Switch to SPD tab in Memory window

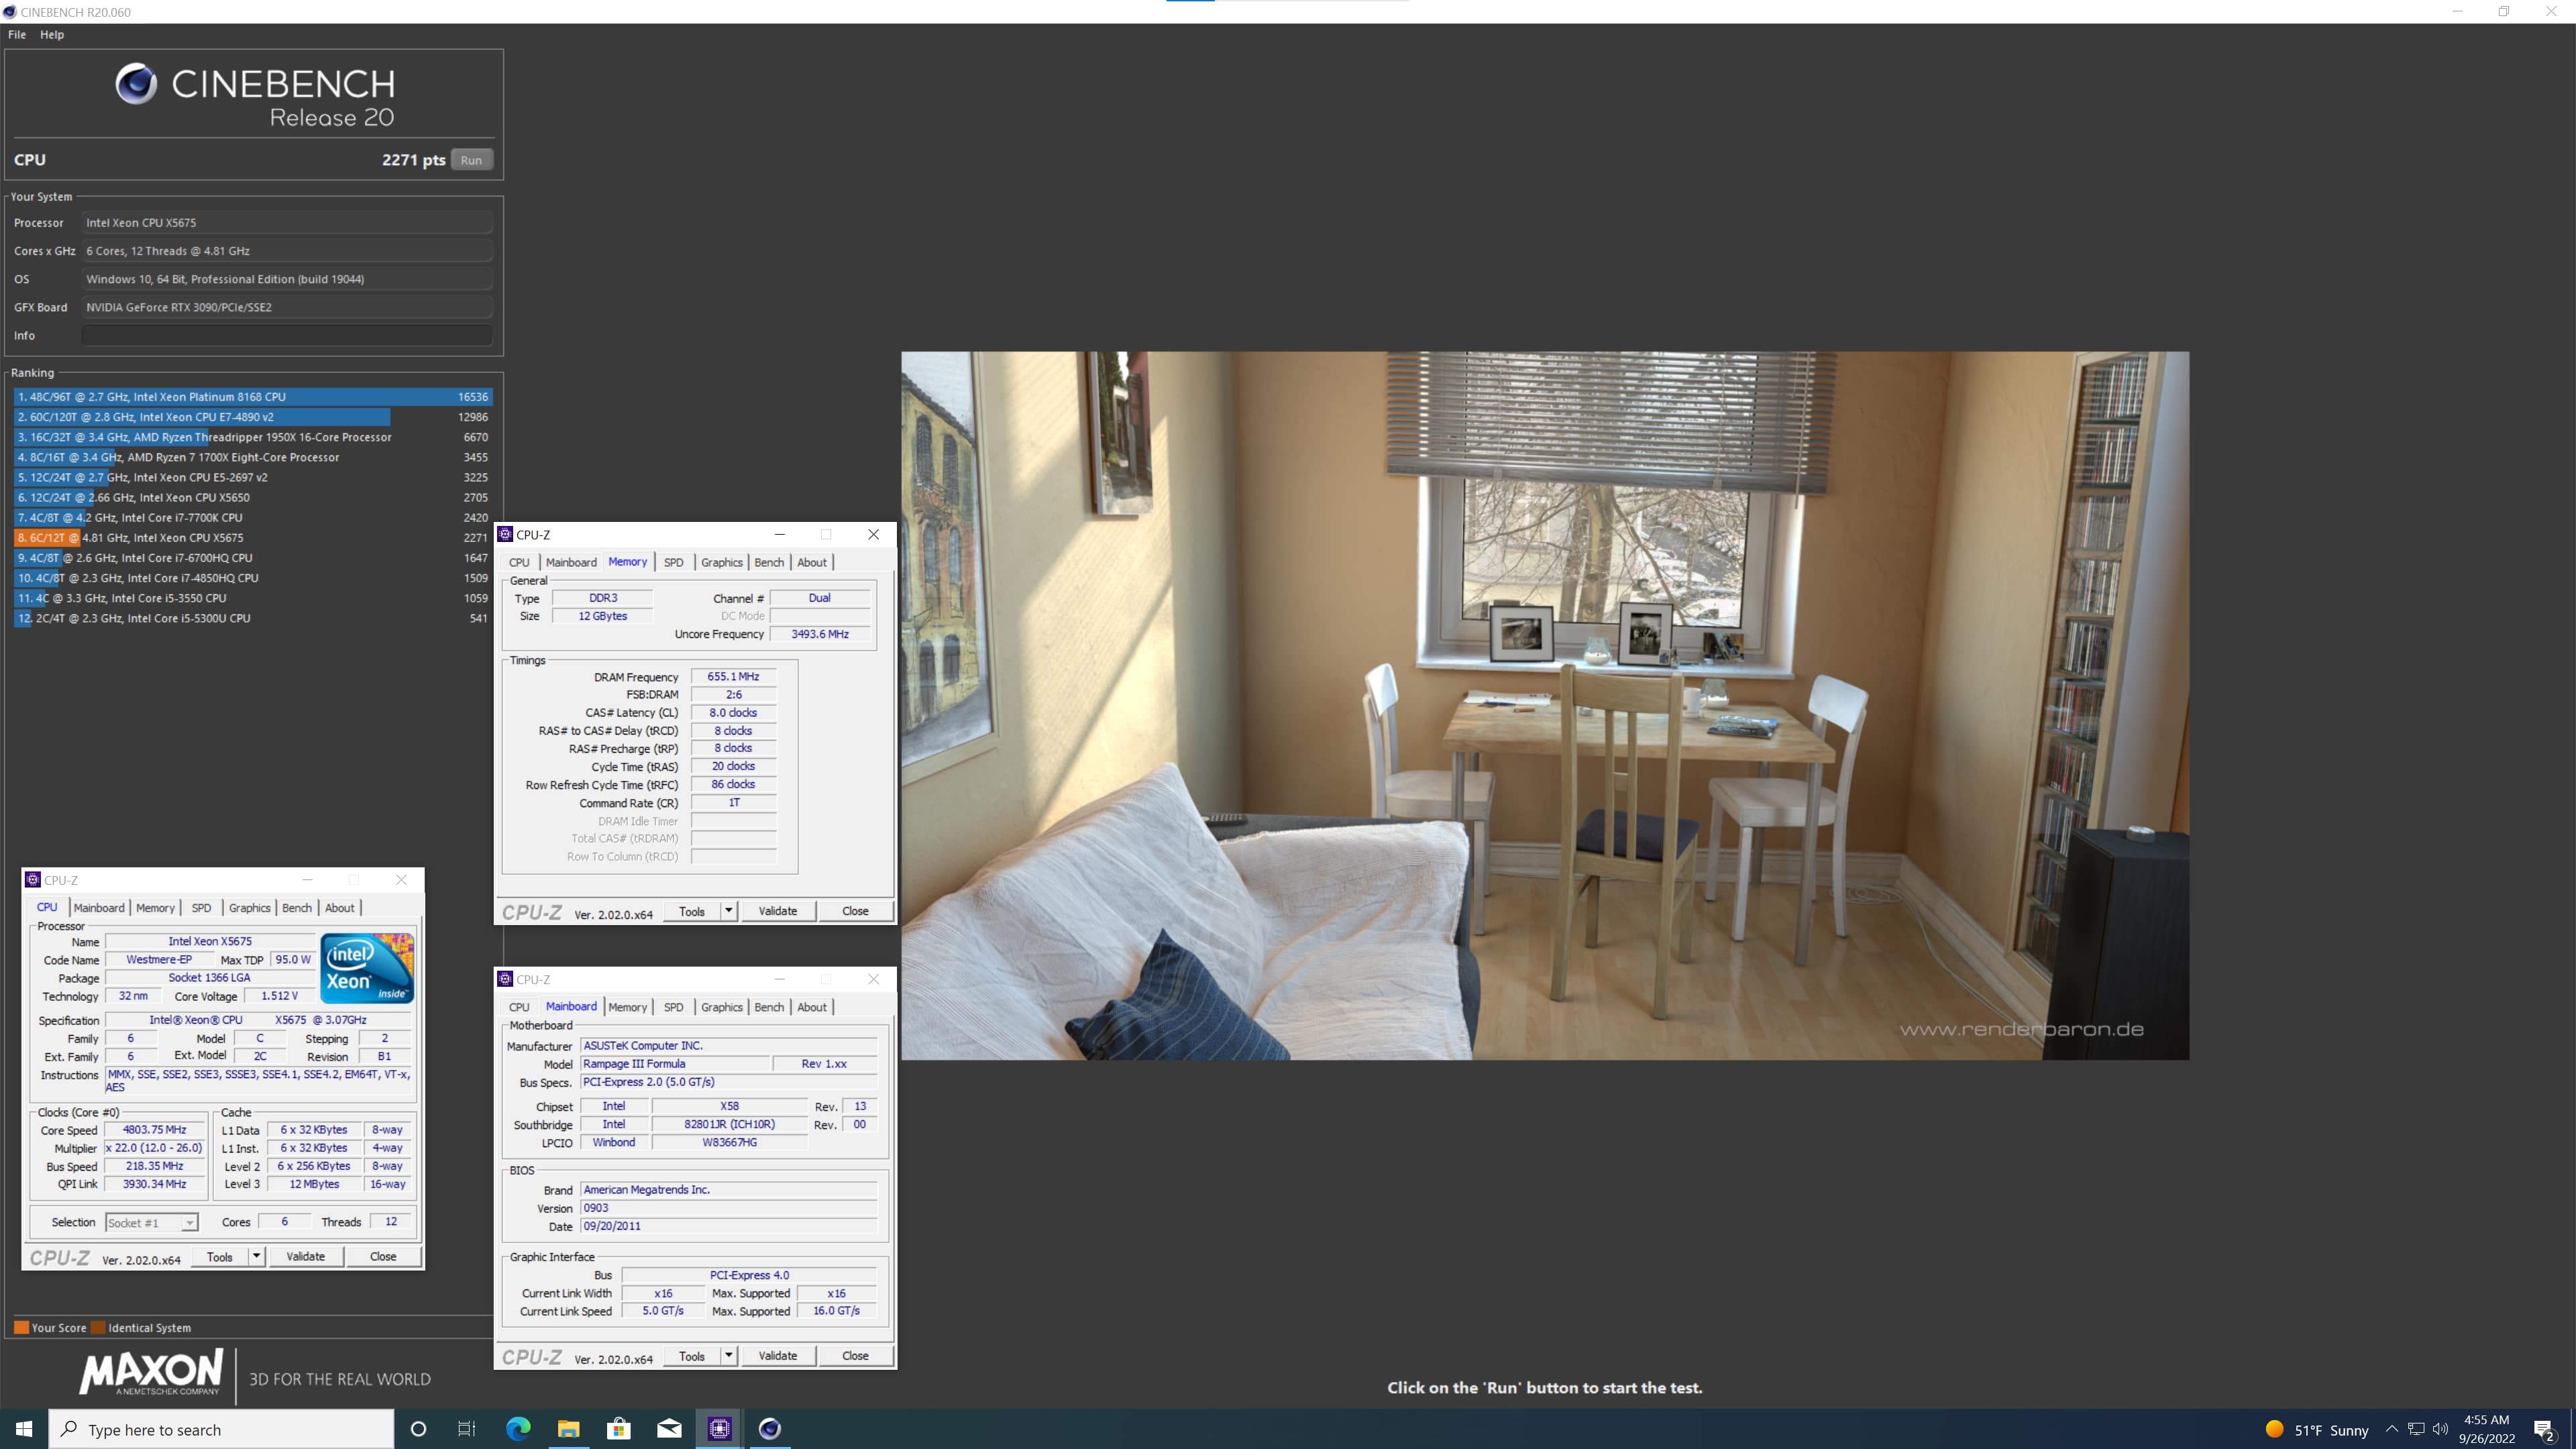click(x=674, y=562)
